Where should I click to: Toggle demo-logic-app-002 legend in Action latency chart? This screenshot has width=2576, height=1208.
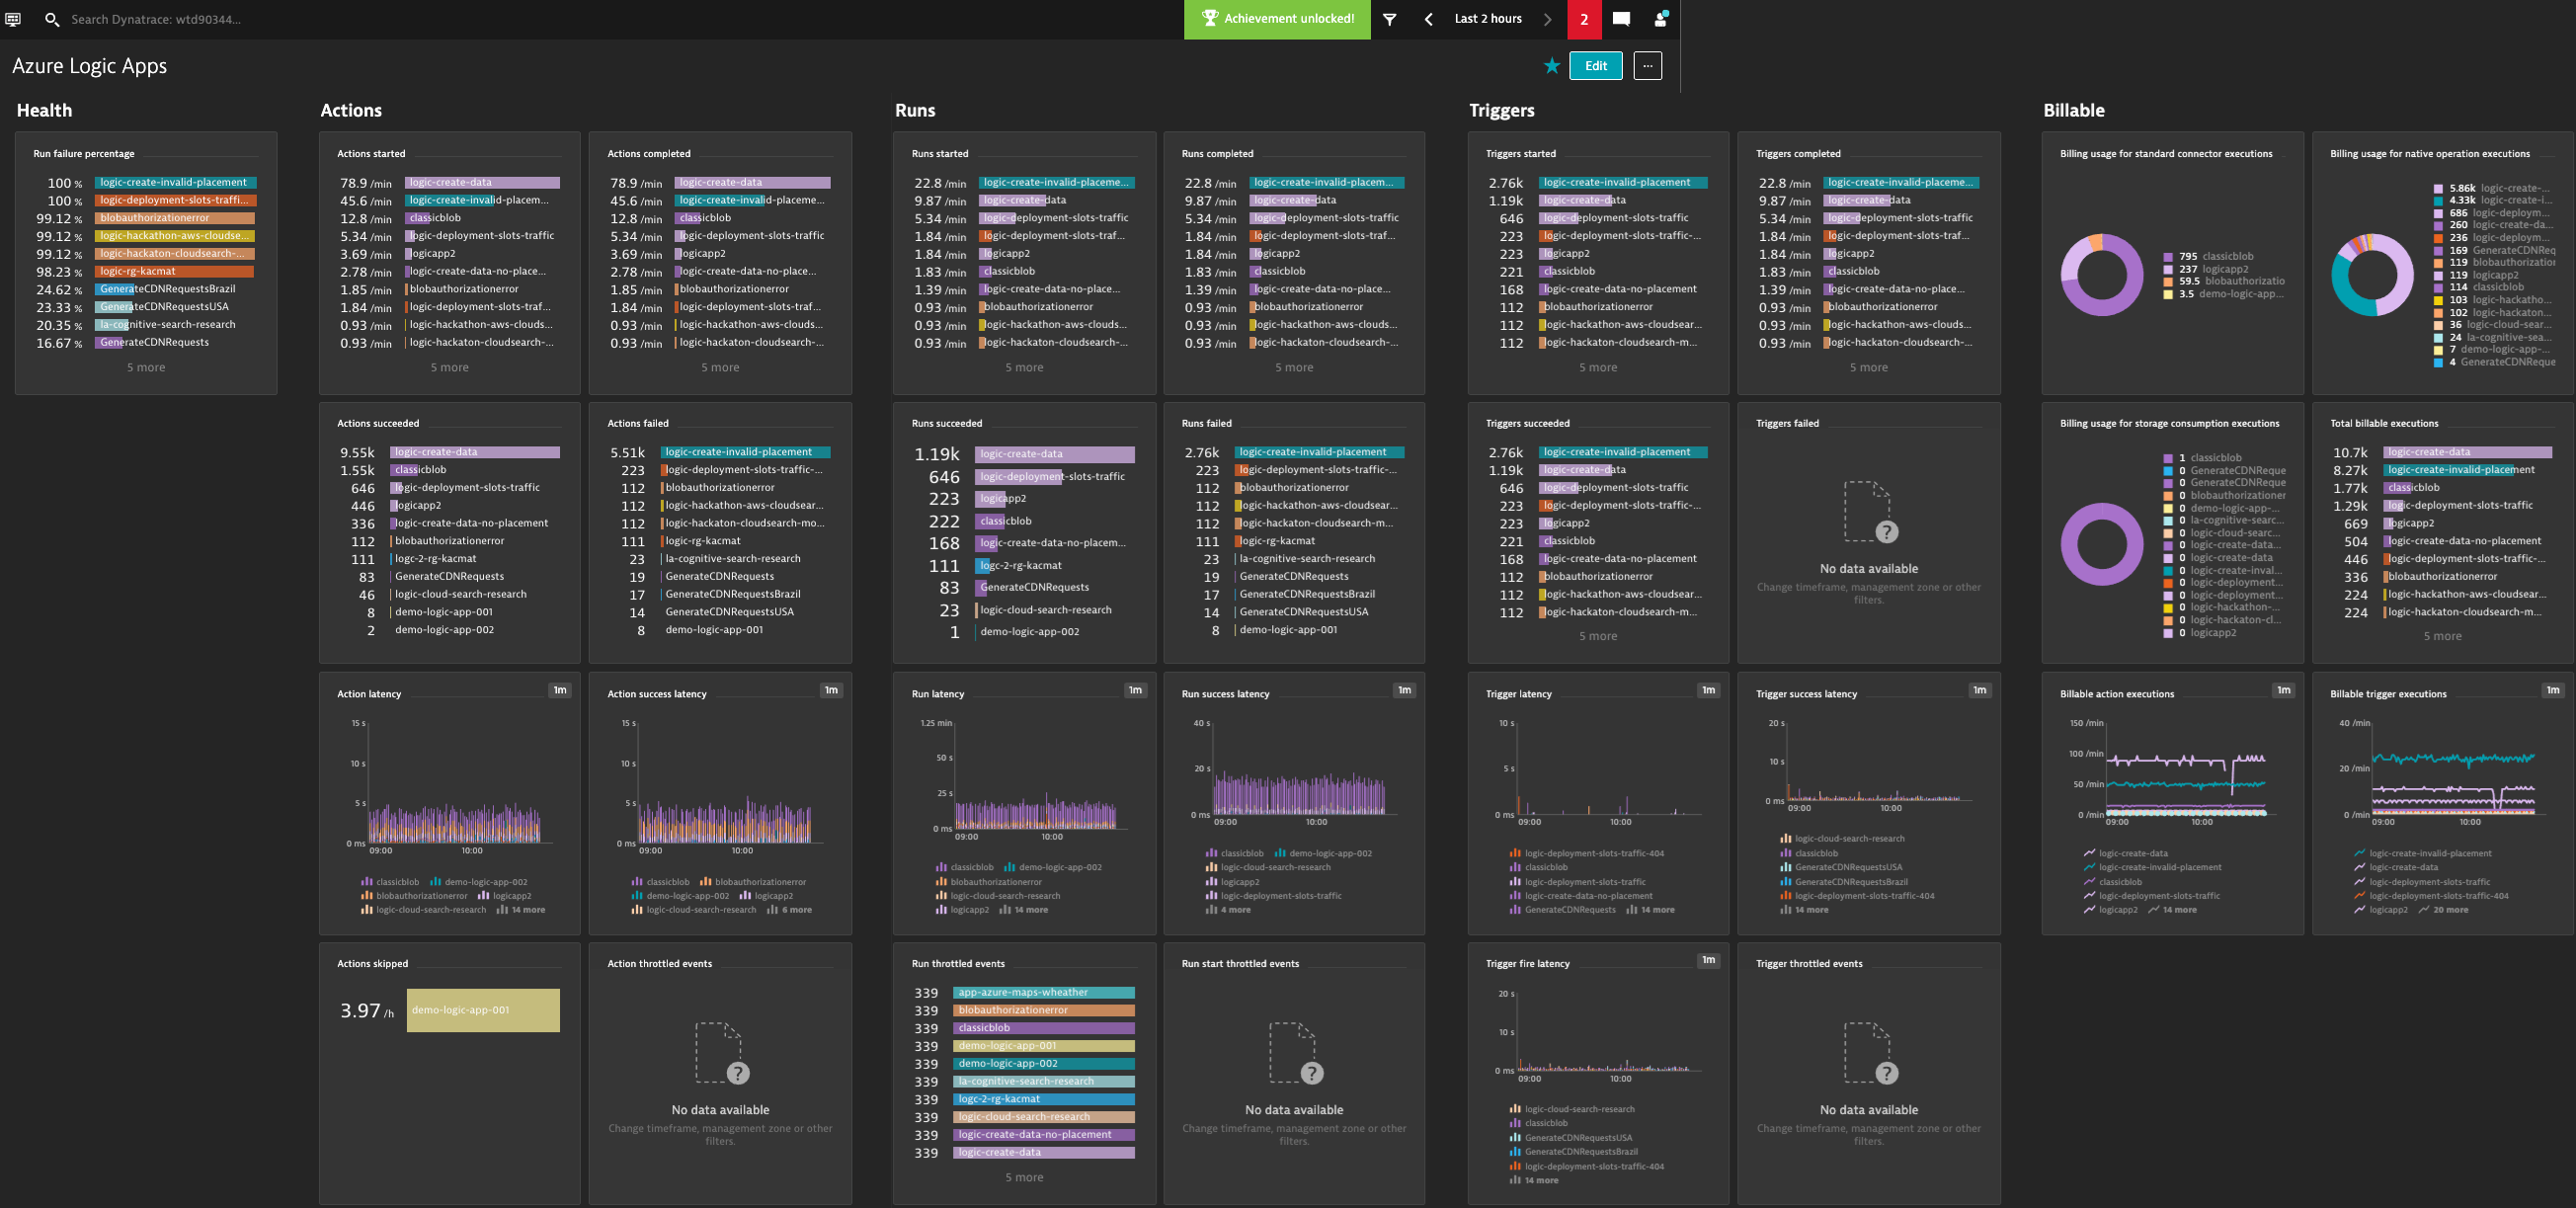[x=478, y=882]
